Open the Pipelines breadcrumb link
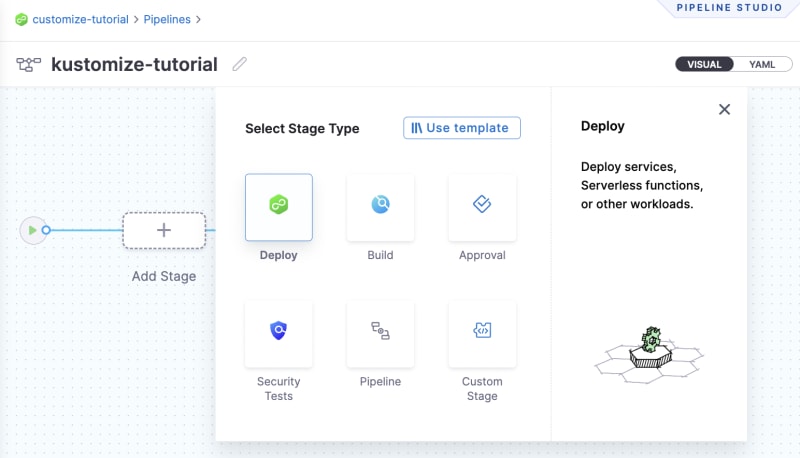 click(x=167, y=19)
